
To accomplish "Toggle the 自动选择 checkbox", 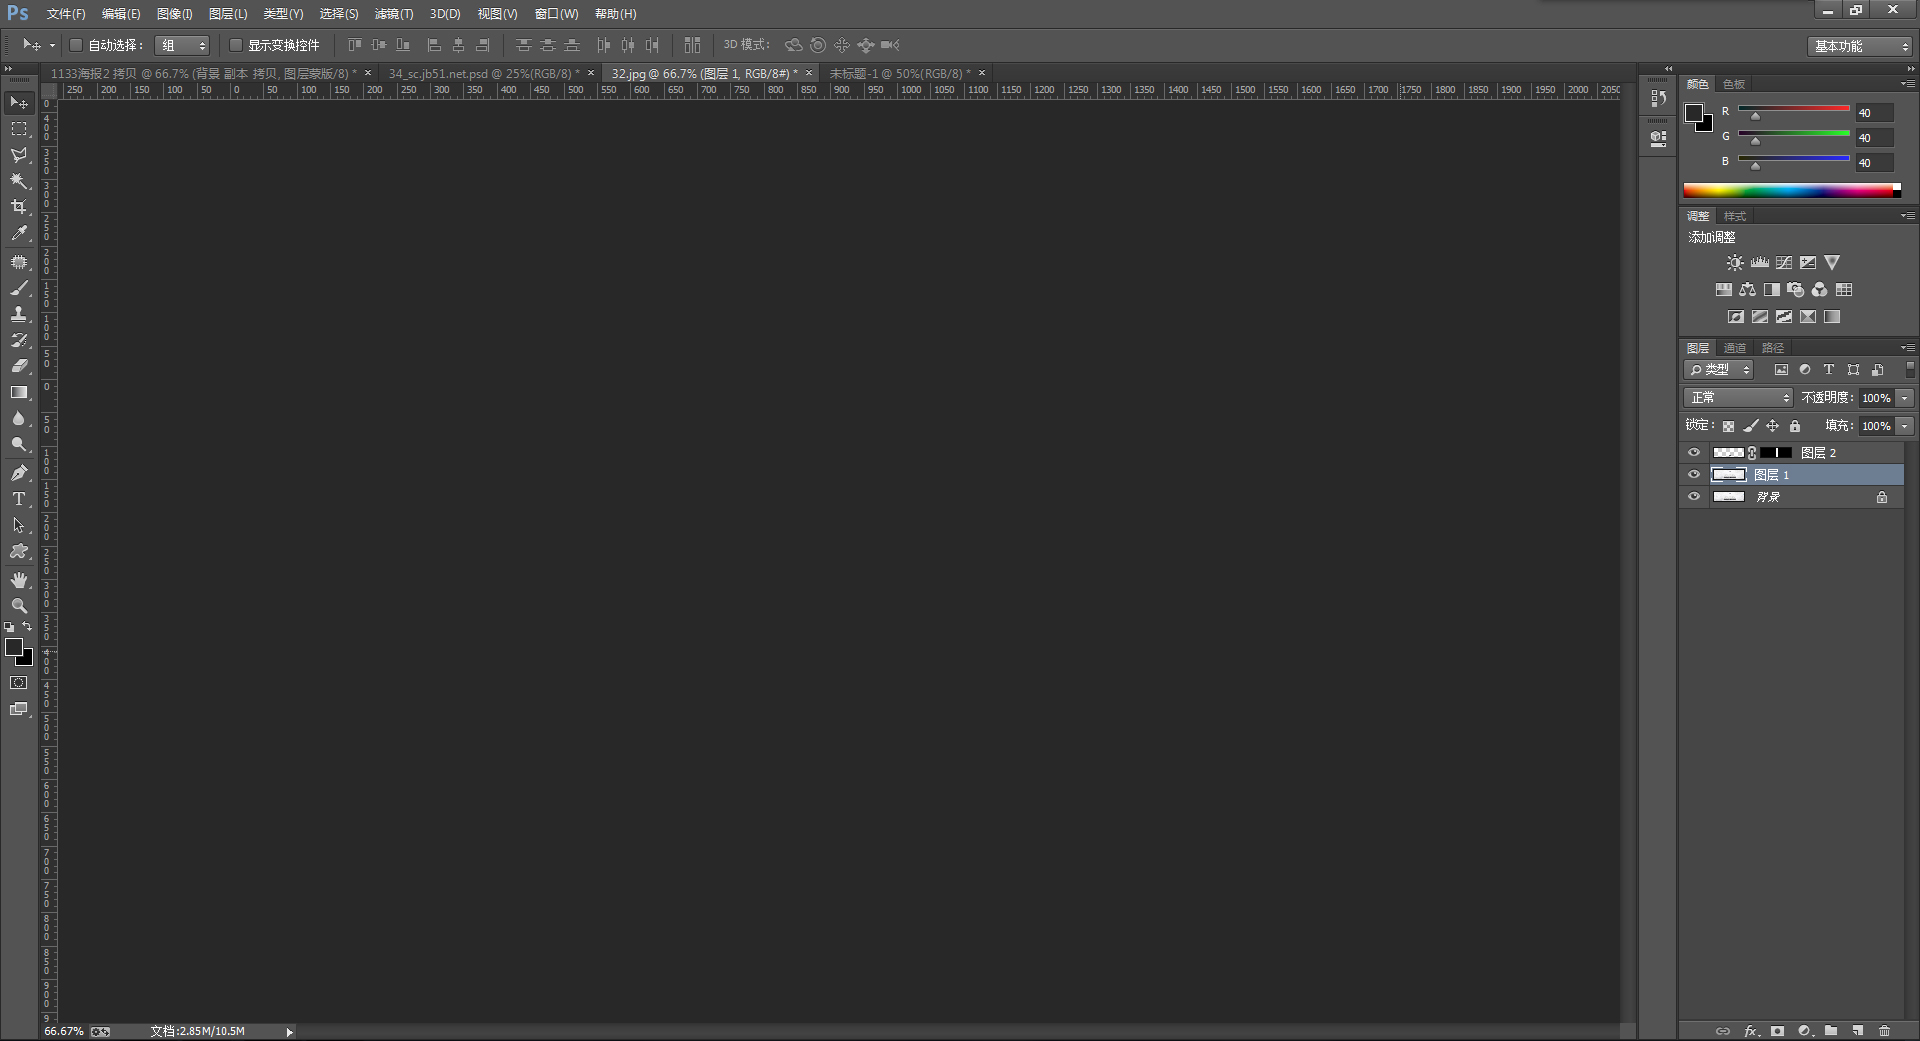I will [x=76, y=45].
